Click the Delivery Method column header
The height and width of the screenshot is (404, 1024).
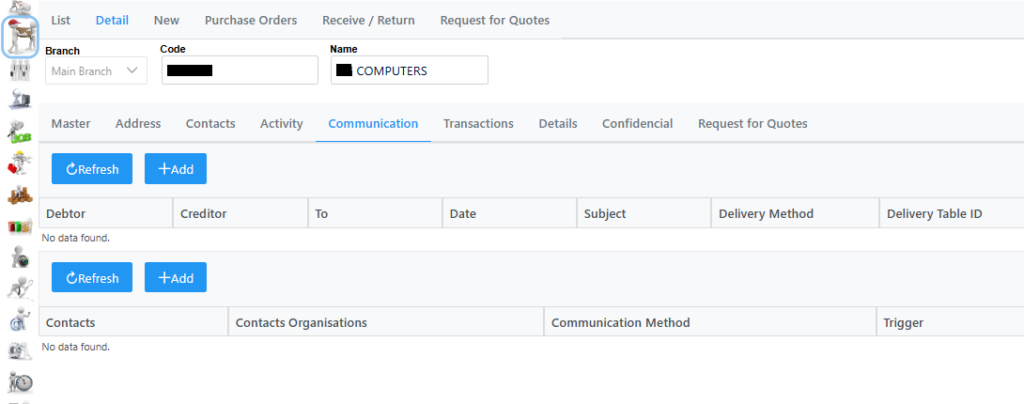point(766,214)
